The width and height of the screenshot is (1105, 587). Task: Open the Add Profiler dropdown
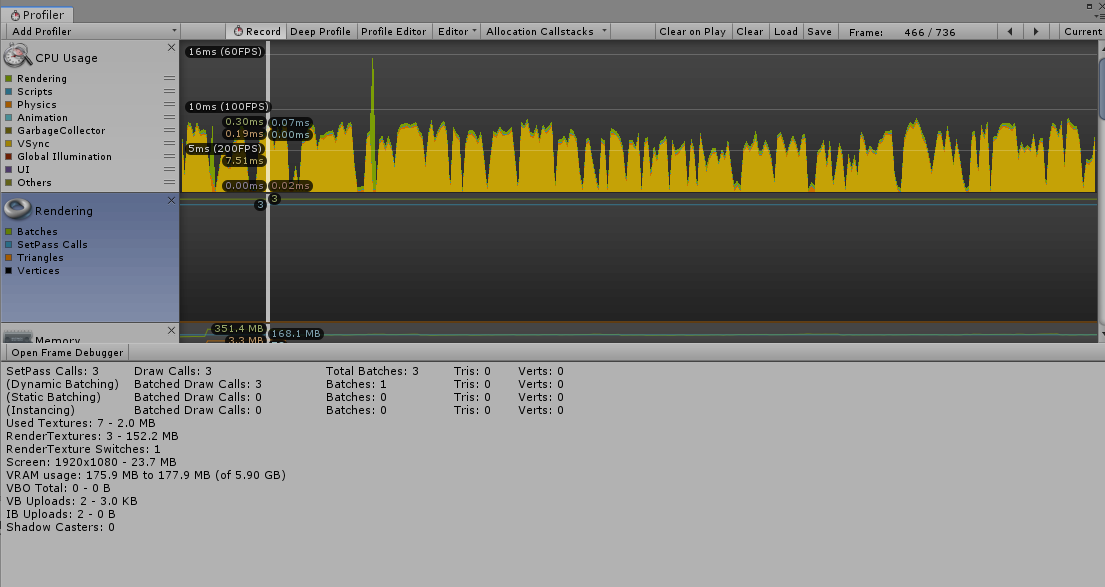(92, 32)
